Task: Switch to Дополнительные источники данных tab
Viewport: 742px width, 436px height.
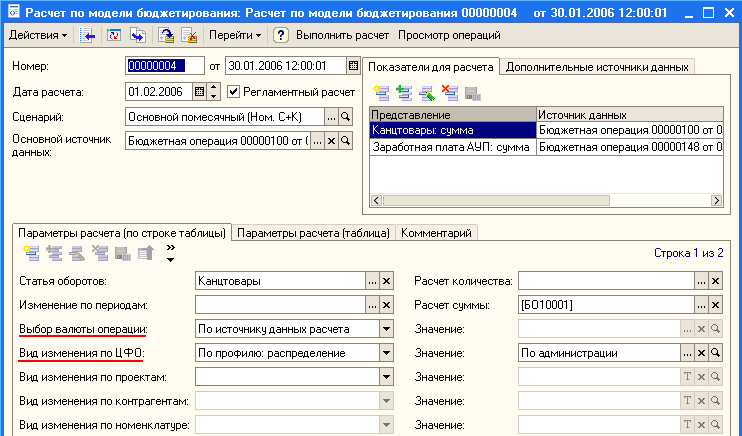Action: click(x=597, y=67)
